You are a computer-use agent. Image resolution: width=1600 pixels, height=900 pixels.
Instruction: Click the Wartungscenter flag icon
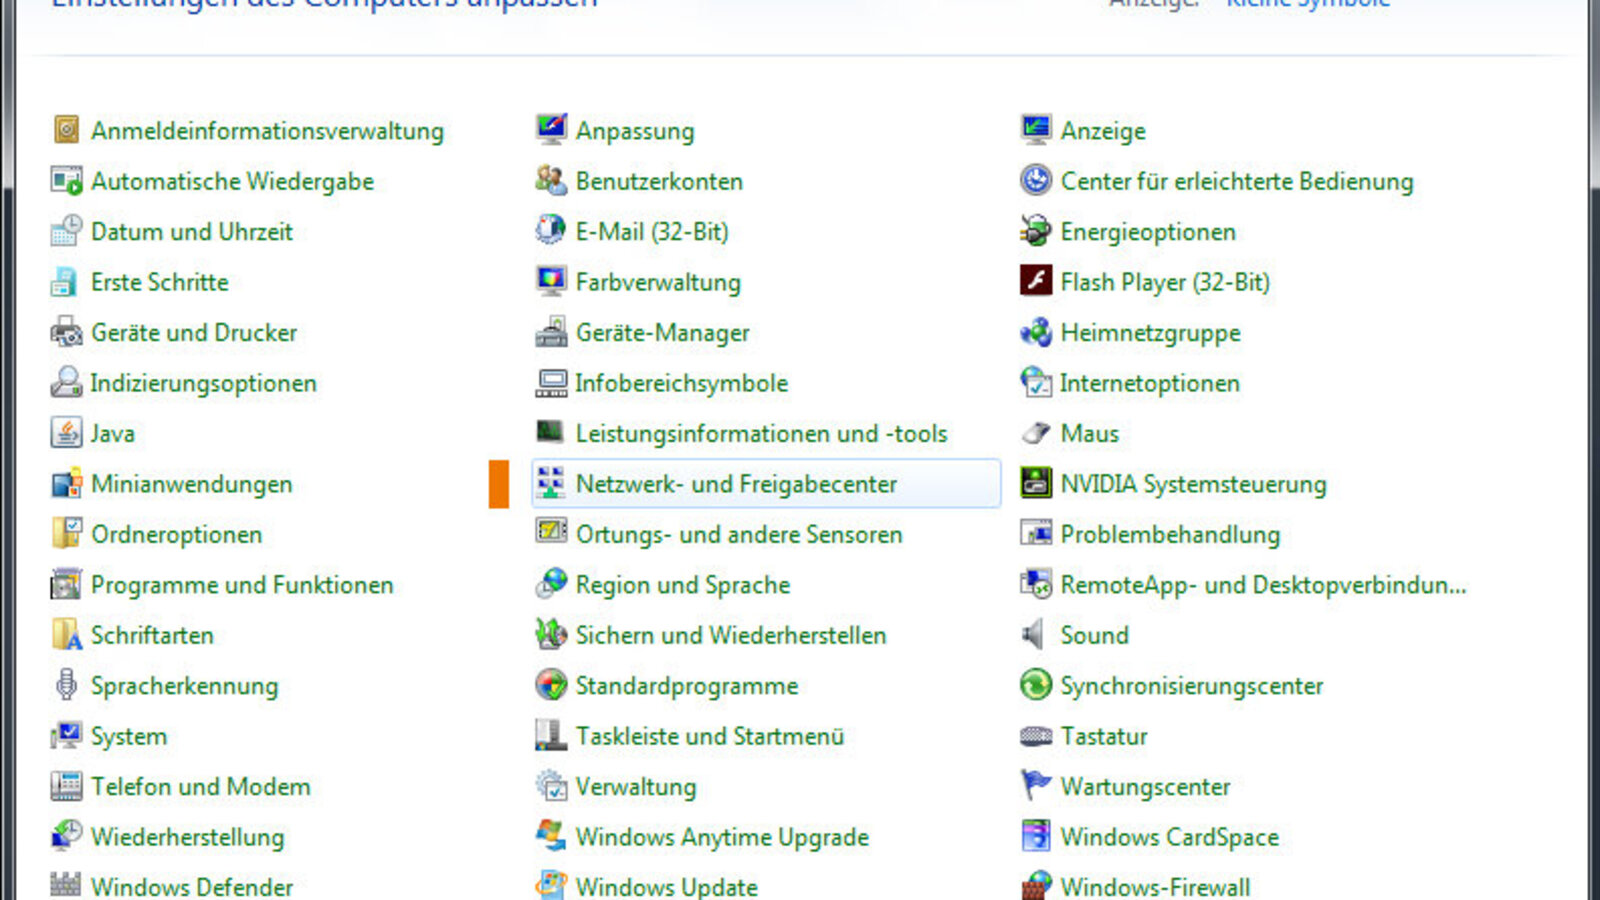[x=1036, y=786]
